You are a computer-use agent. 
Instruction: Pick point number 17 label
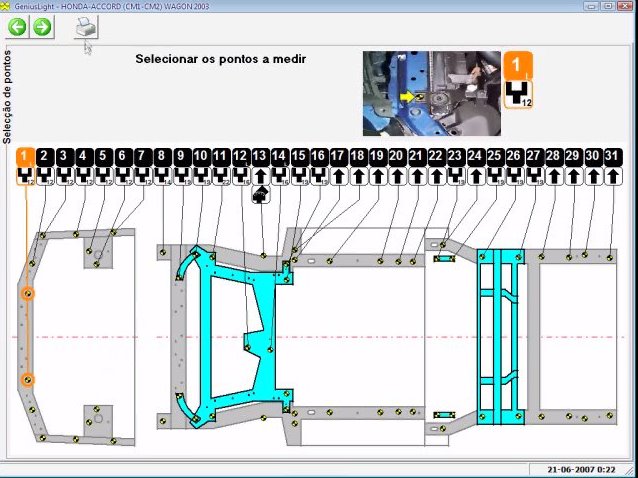tap(339, 157)
